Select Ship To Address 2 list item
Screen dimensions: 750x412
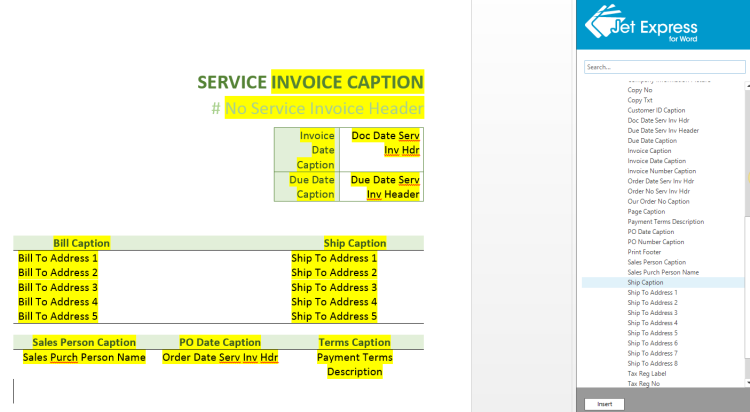[652, 302]
